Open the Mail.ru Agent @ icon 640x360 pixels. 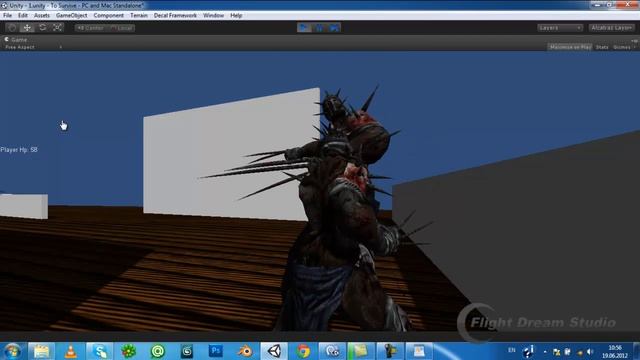click(158, 351)
